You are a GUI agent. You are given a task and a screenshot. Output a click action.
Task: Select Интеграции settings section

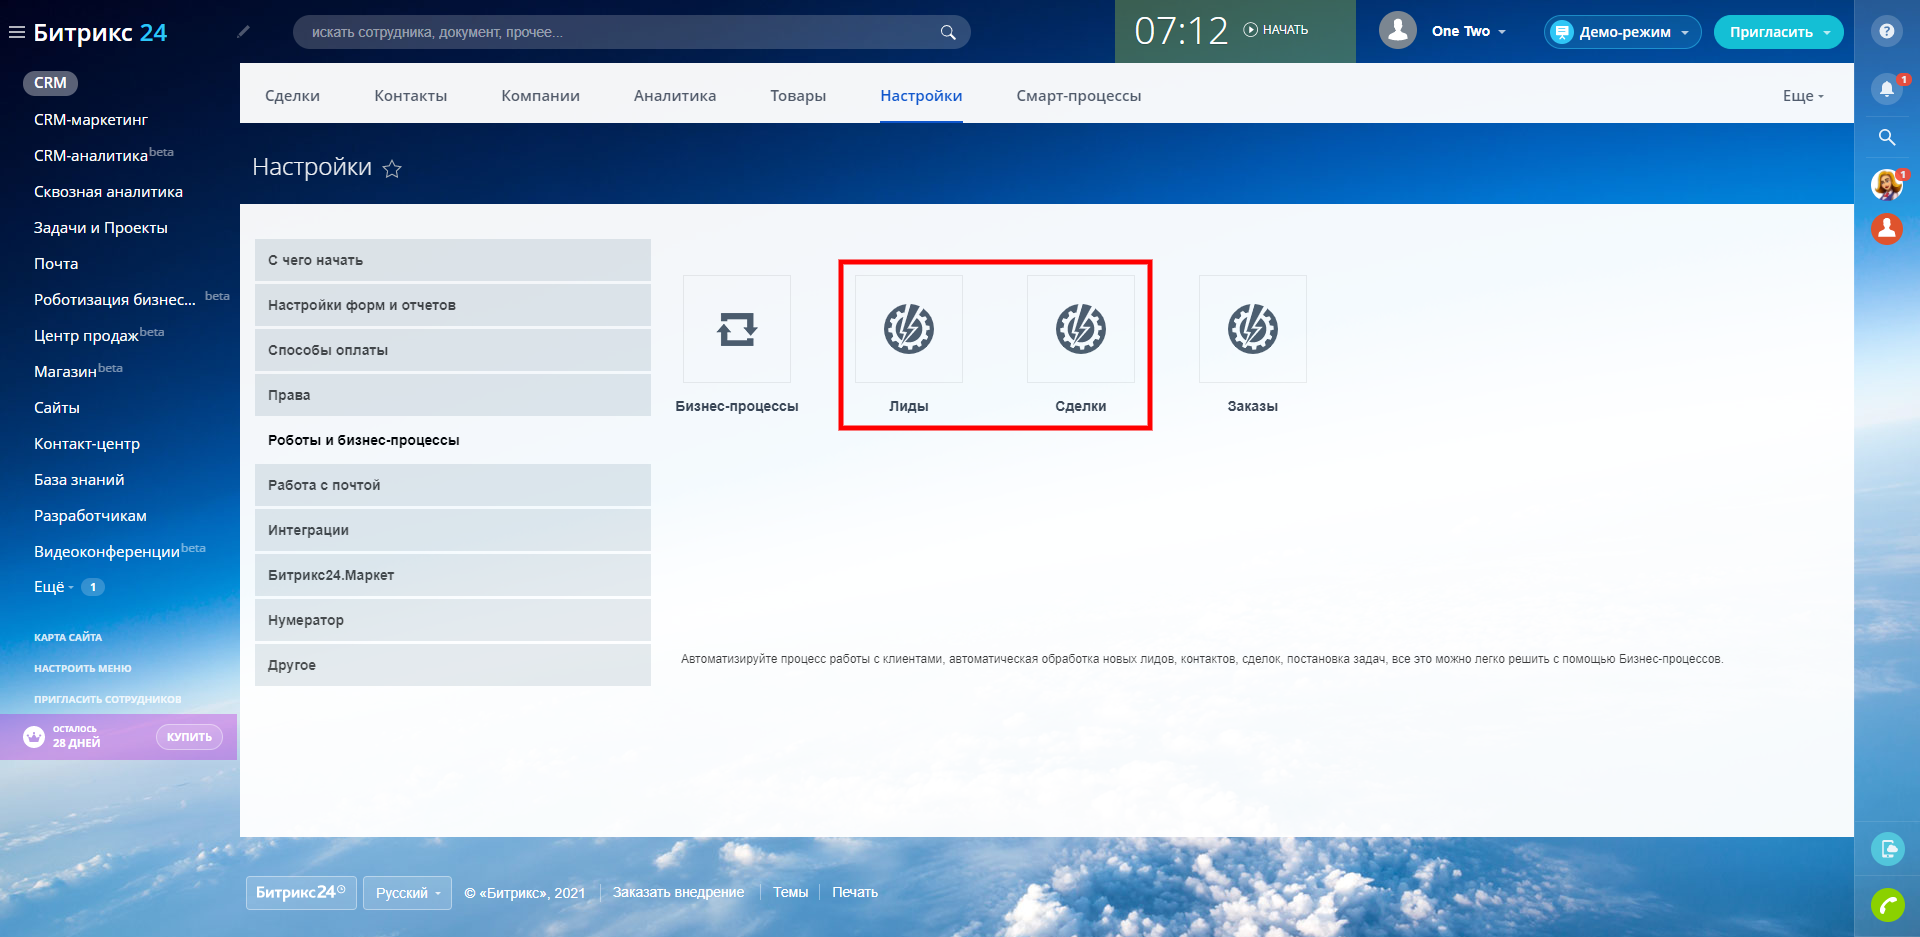click(x=453, y=530)
